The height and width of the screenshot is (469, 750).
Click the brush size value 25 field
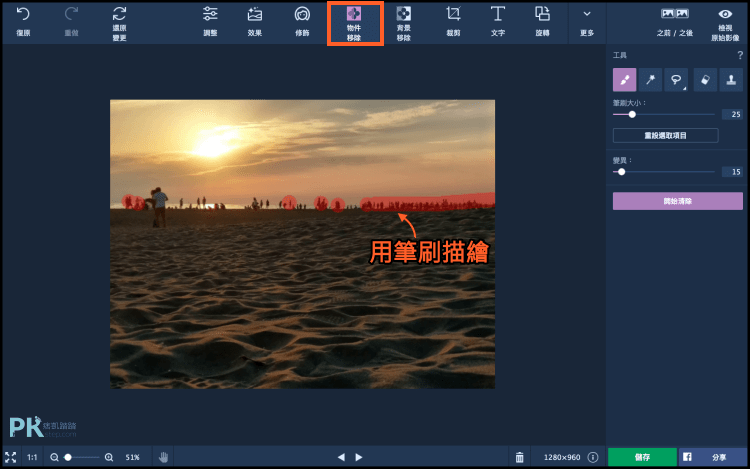732,114
